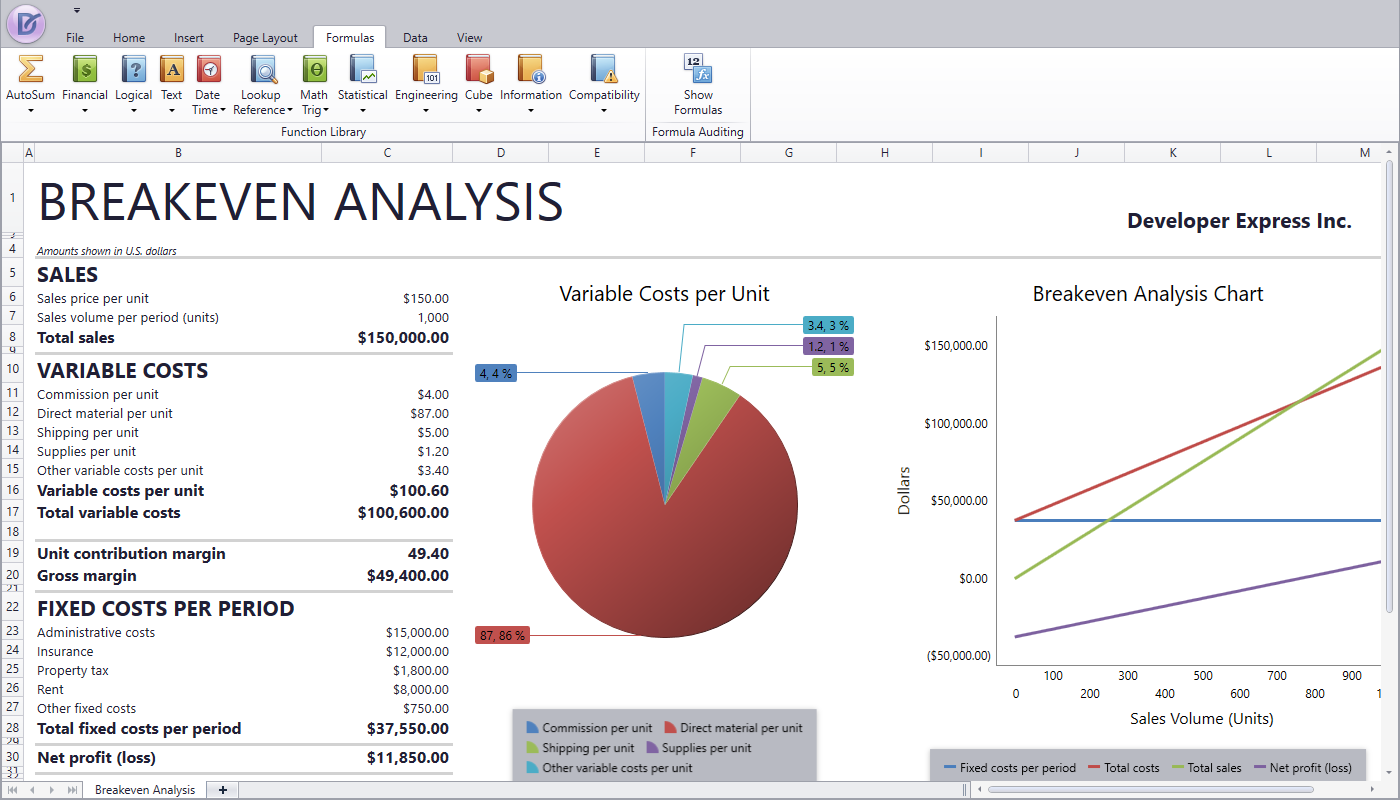Click the Cube functions icon
The width and height of the screenshot is (1400, 800).
[478, 69]
